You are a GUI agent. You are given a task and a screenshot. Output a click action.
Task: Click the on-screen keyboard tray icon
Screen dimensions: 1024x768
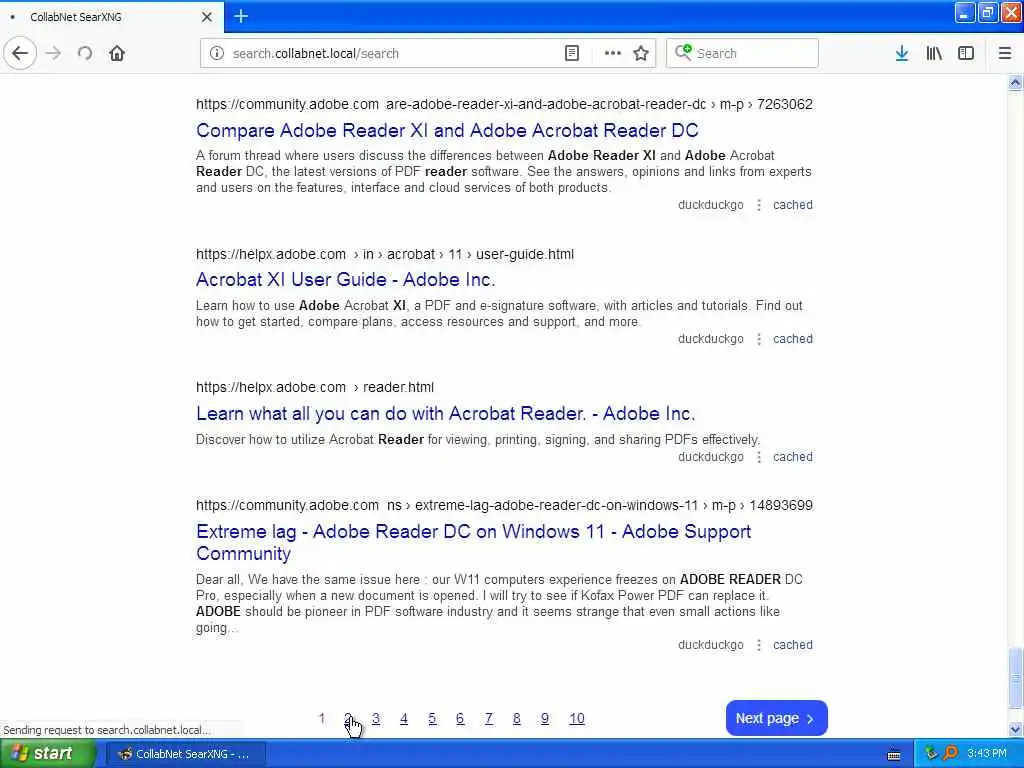pyautogui.click(x=894, y=755)
